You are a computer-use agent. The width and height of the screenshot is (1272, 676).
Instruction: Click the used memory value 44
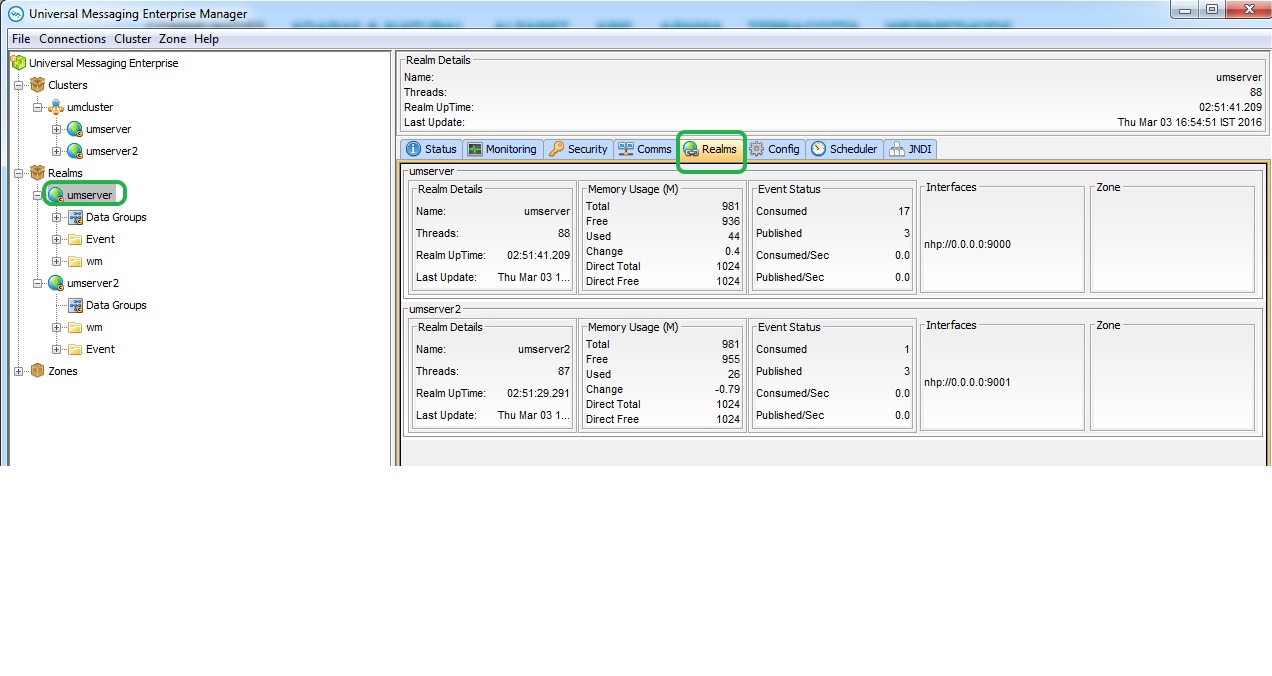[x=734, y=236]
